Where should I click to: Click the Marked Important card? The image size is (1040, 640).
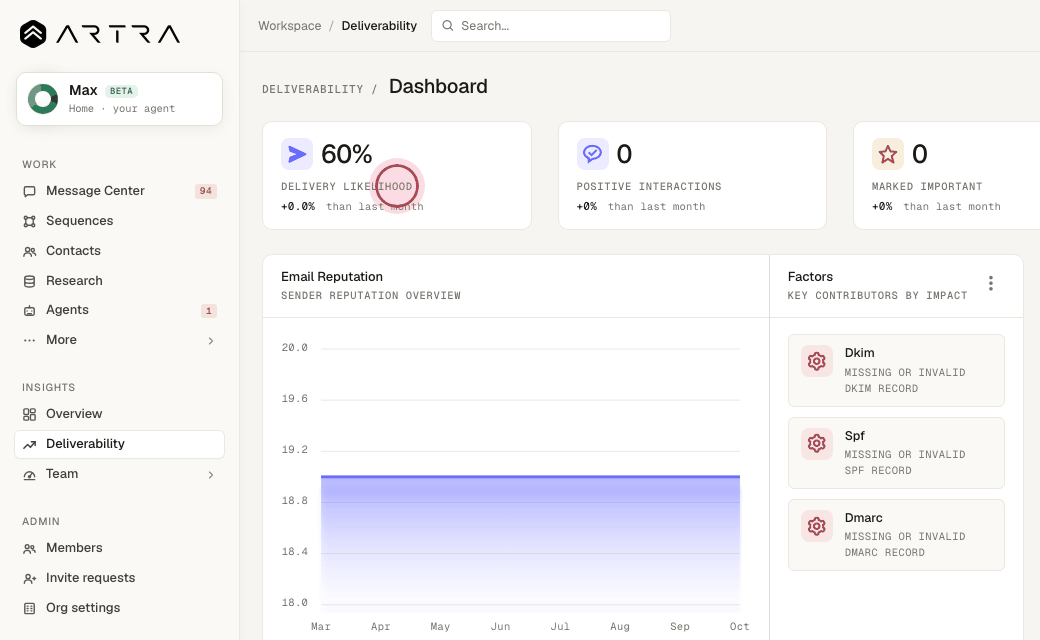point(946,176)
